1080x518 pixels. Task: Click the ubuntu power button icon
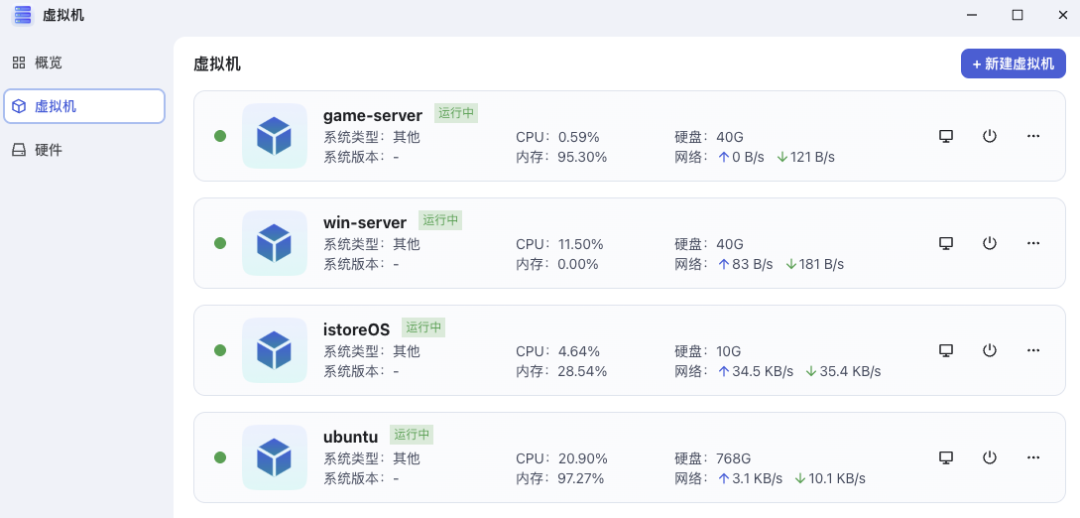coord(989,457)
